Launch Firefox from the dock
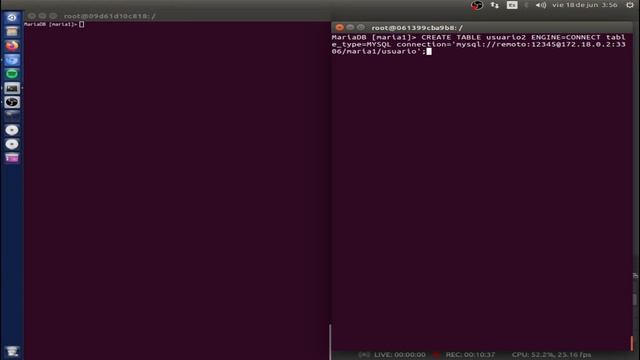 [x=12, y=45]
